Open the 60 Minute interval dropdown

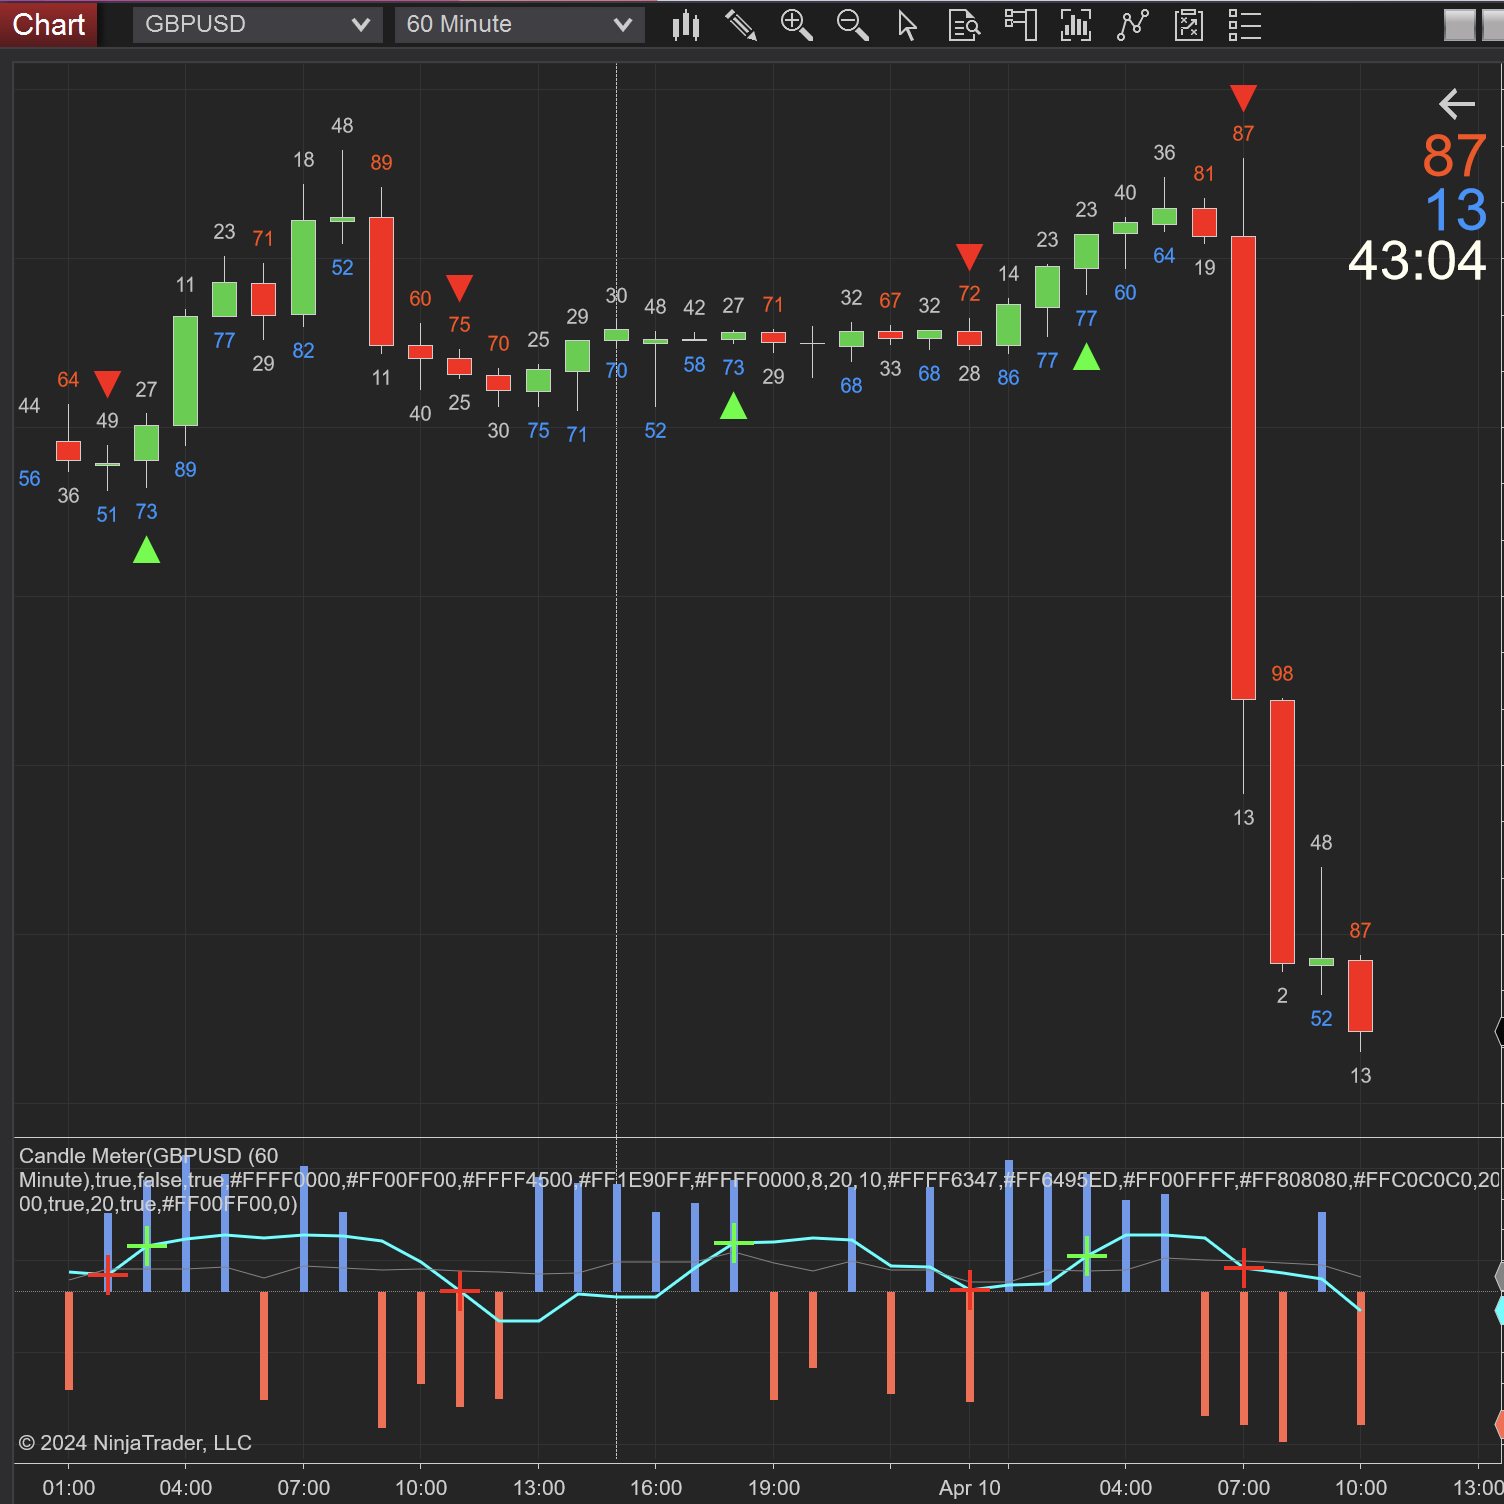(x=519, y=25)
